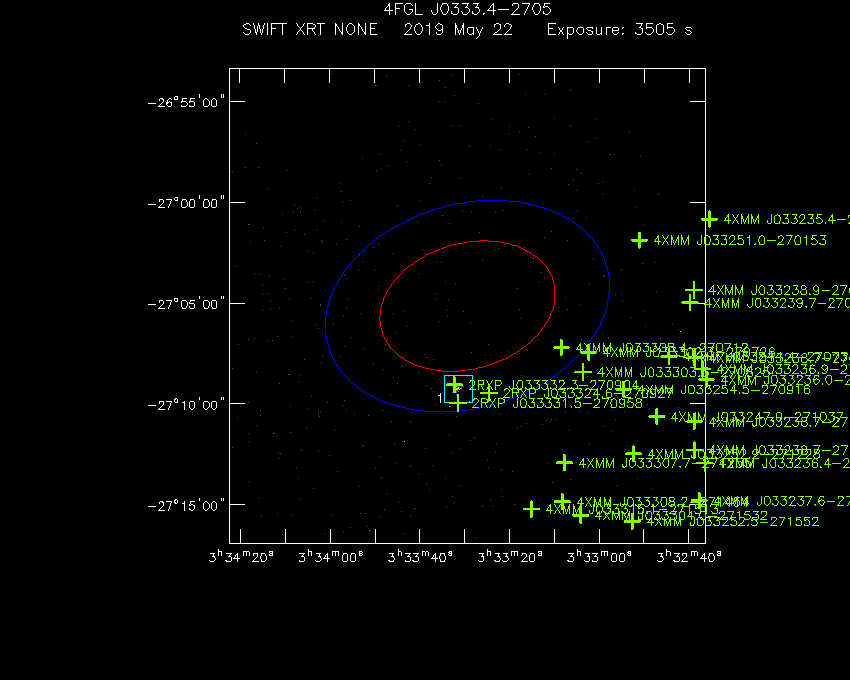This screenshot has width=850, height=680.
Task: Select the -27°15'00" declination axis label
Action: coord(186,505)
